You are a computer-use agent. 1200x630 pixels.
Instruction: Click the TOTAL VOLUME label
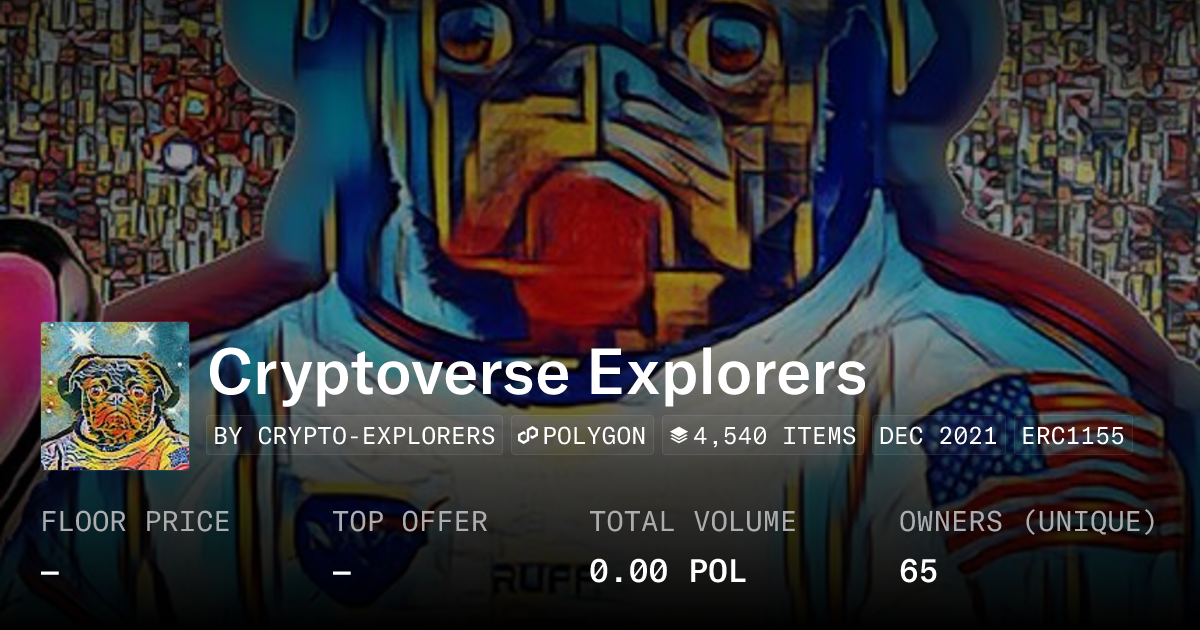click(693, 522)
